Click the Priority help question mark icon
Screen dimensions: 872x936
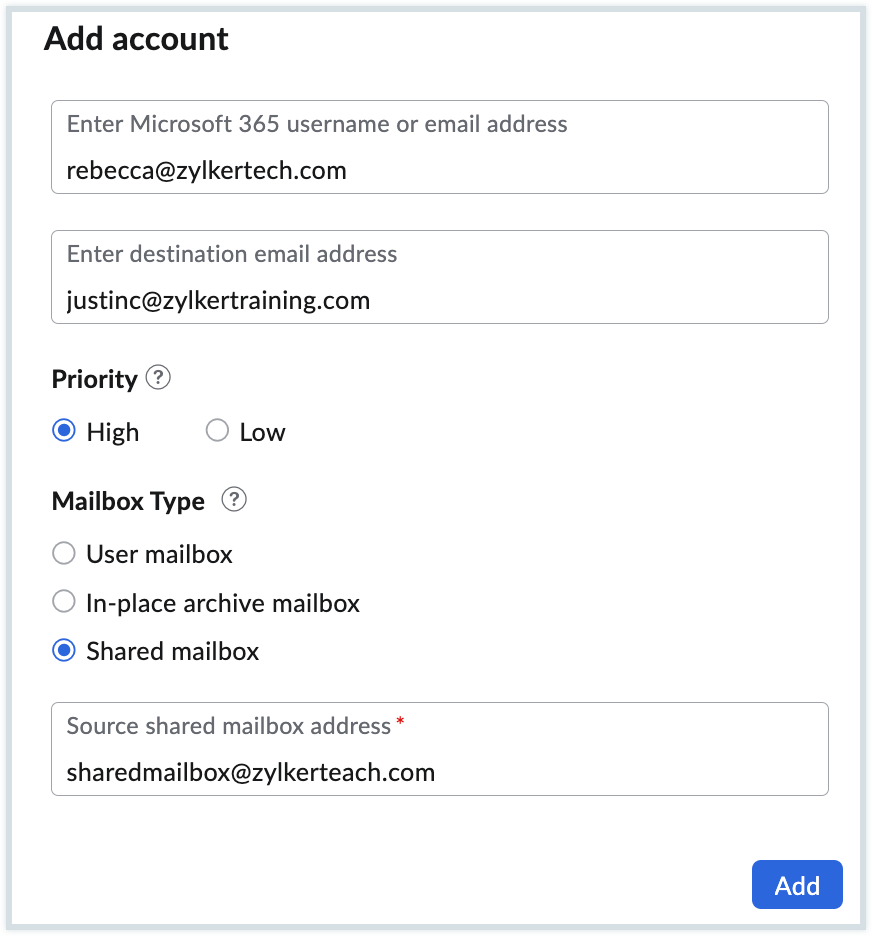click(158, 378)
